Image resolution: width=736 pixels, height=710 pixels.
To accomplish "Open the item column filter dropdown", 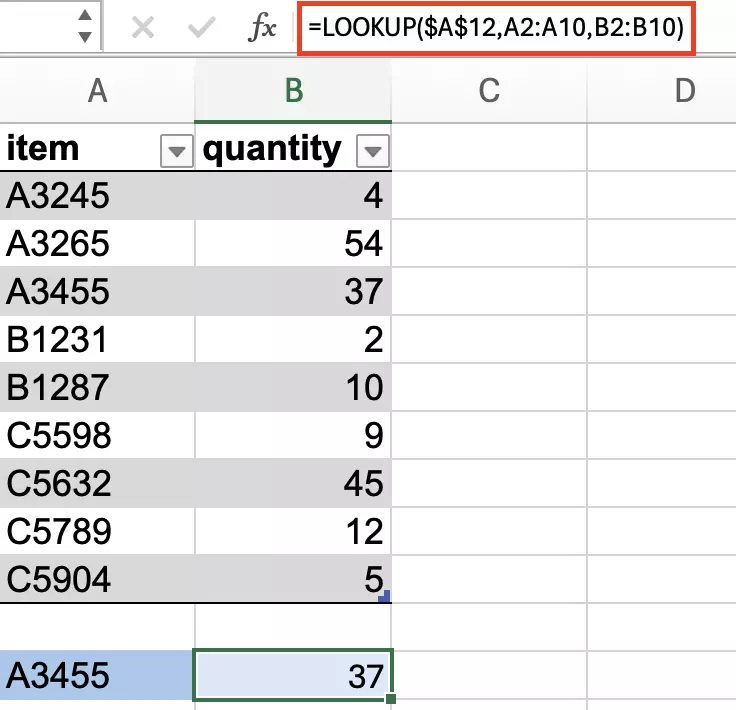I will [176, 151].
